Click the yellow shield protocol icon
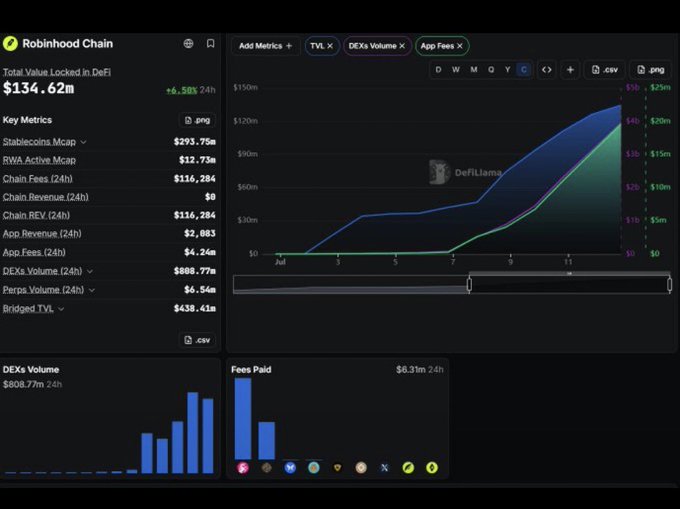This screenshot has width=680, height=509. tap(337, 468)
